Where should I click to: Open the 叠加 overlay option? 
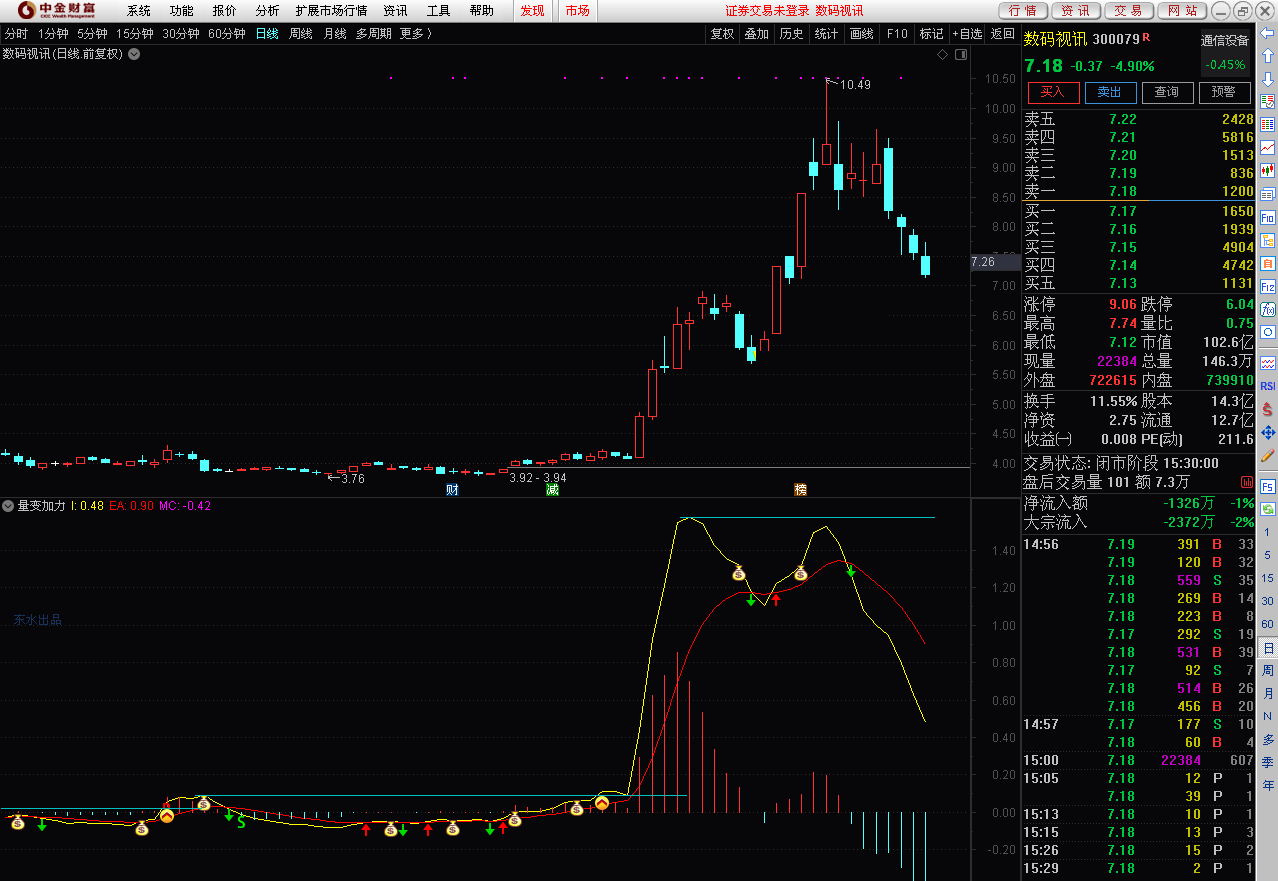pos(757,33)
